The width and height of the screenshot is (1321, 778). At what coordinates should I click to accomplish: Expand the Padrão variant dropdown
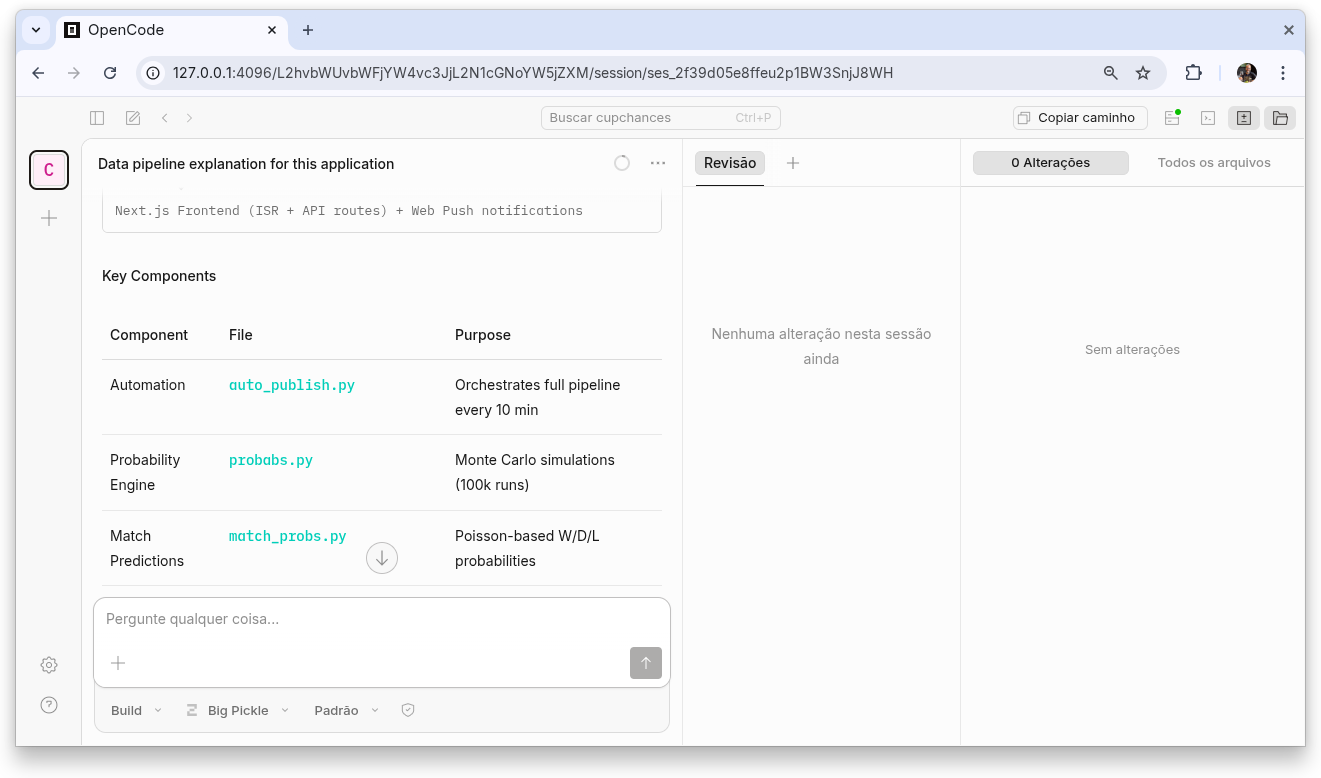(346, 710)
